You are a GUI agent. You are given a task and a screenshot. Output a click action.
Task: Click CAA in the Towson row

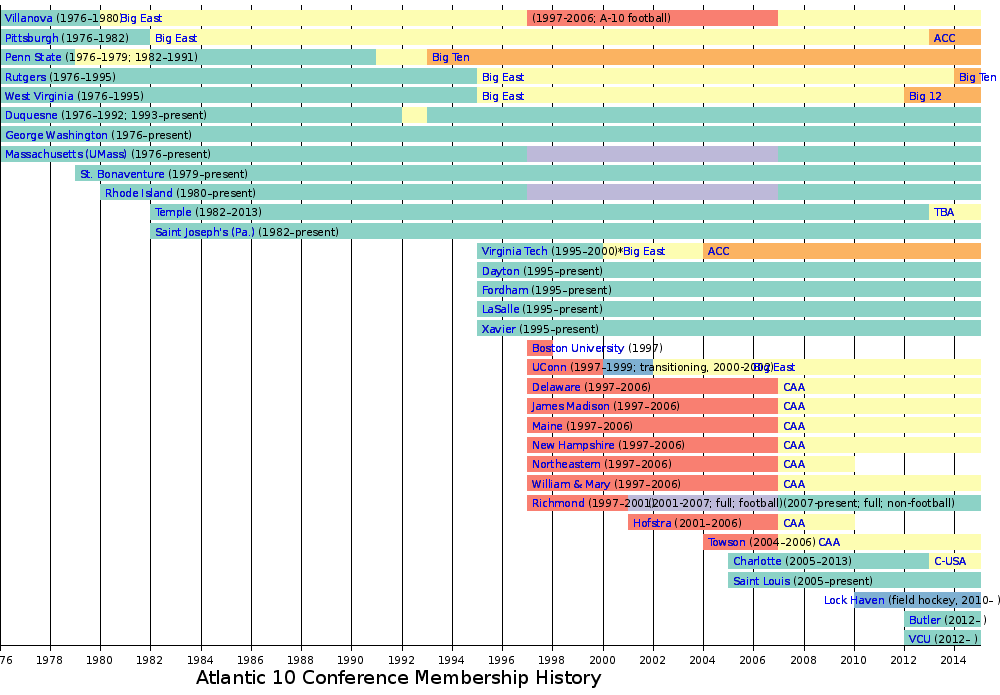click(x=829, y=542)
